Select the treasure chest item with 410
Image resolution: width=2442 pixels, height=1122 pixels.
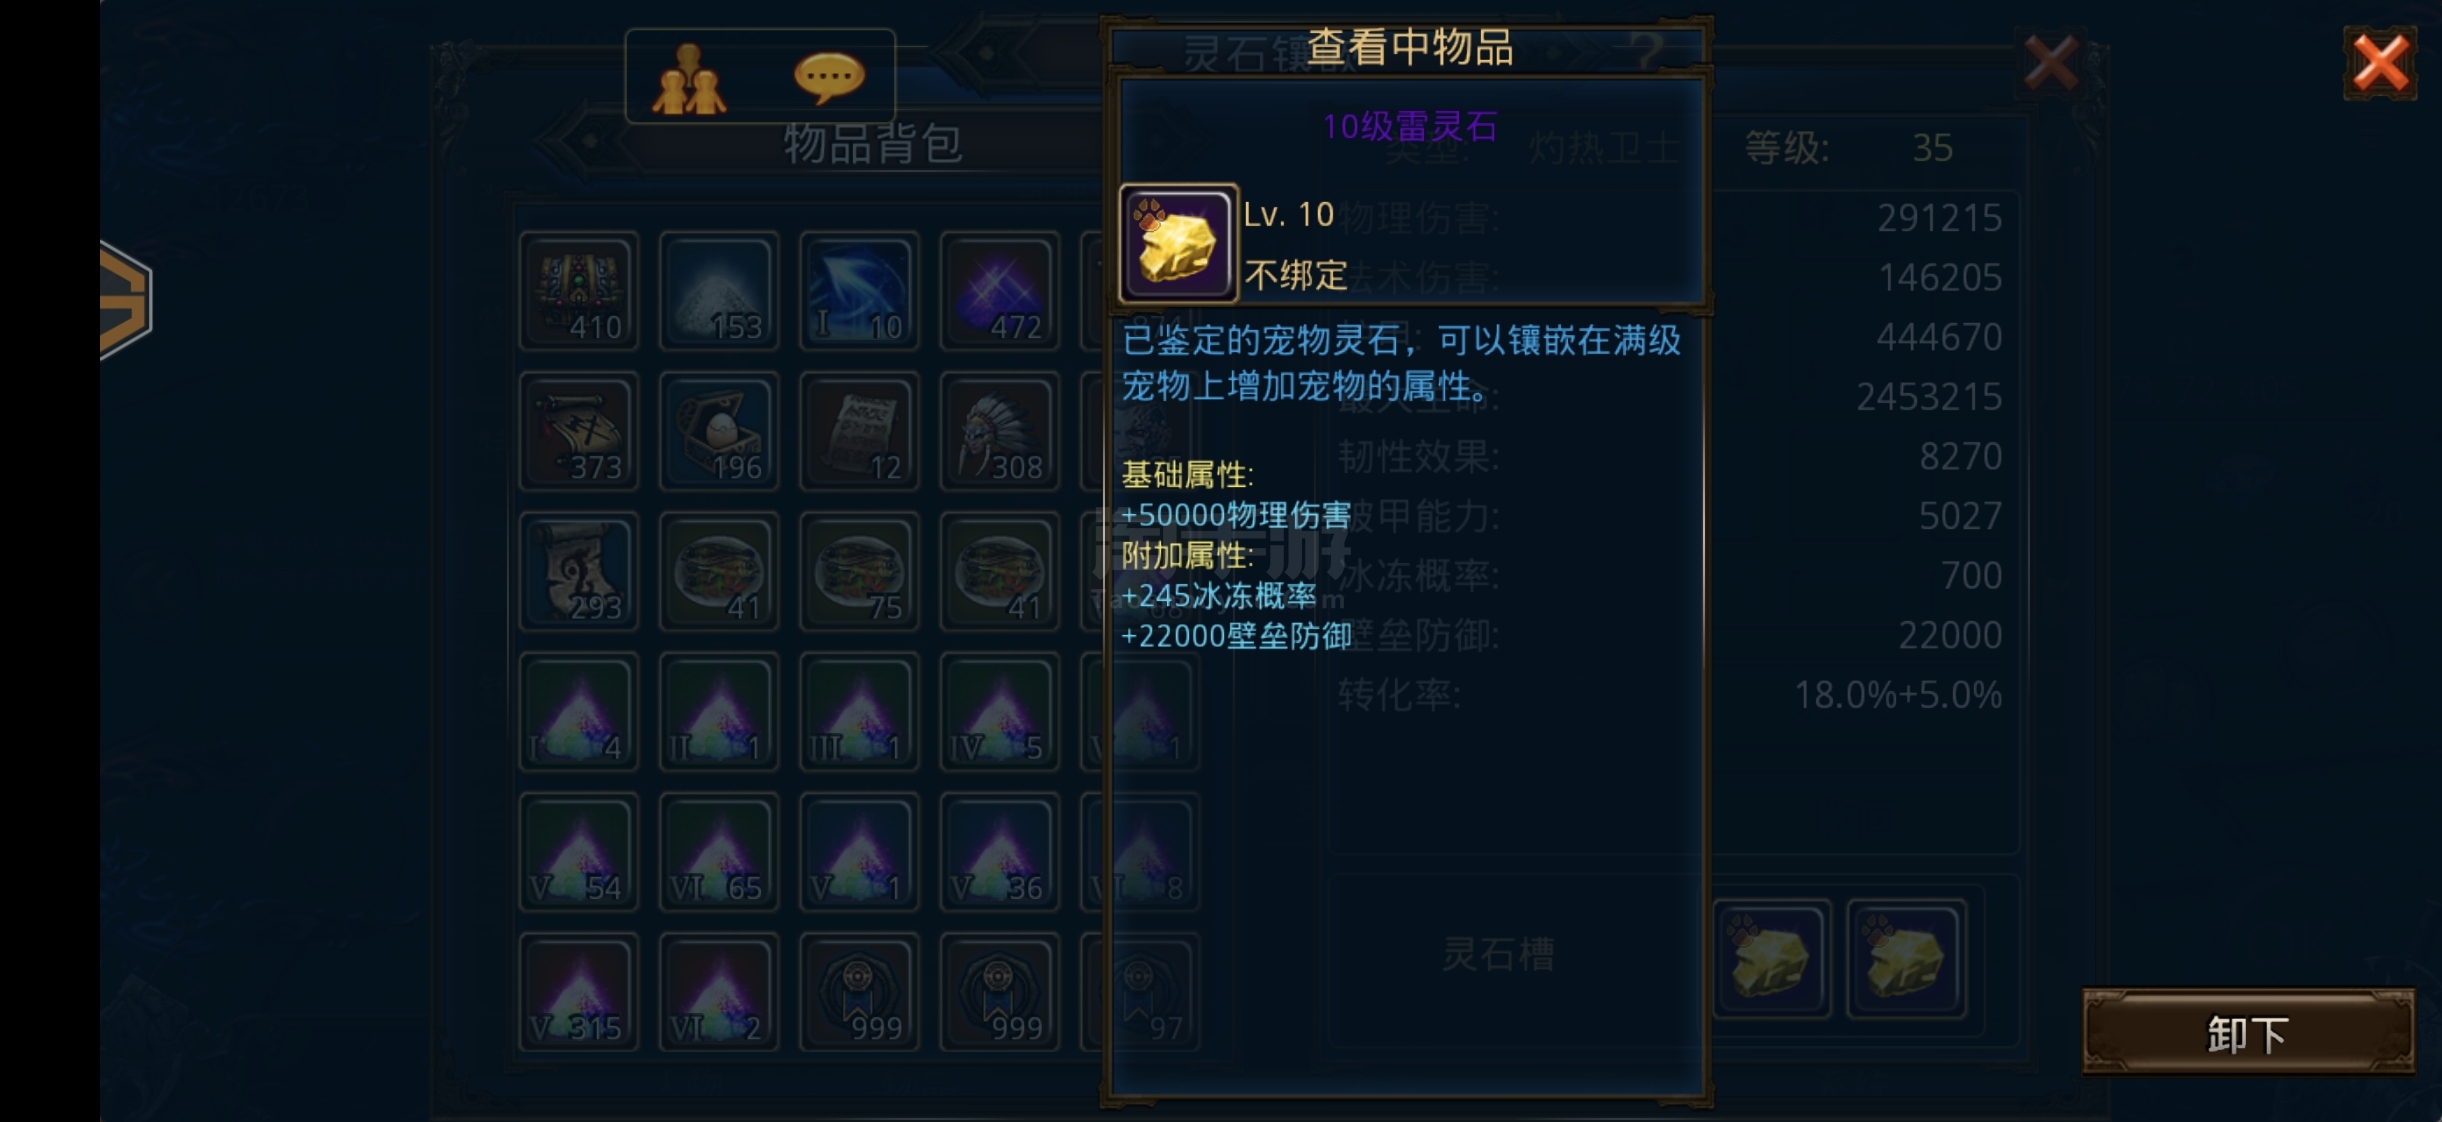579,291
